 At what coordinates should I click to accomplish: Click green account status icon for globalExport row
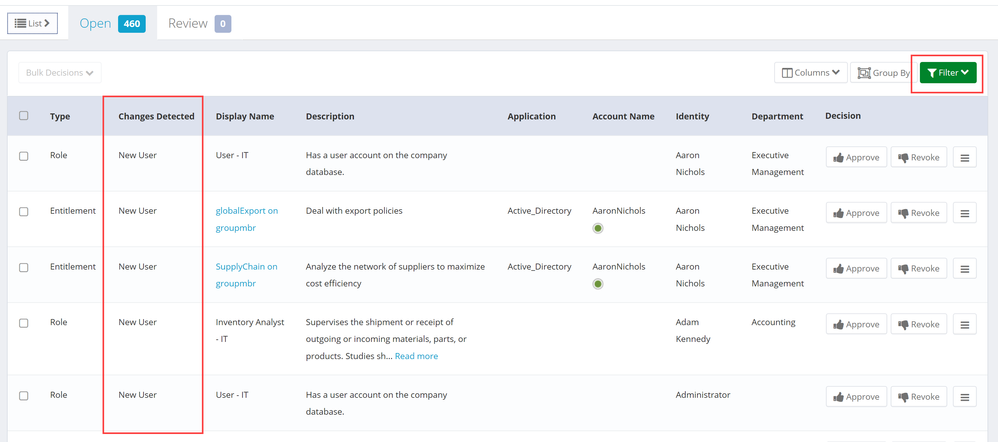coord(598,229)
